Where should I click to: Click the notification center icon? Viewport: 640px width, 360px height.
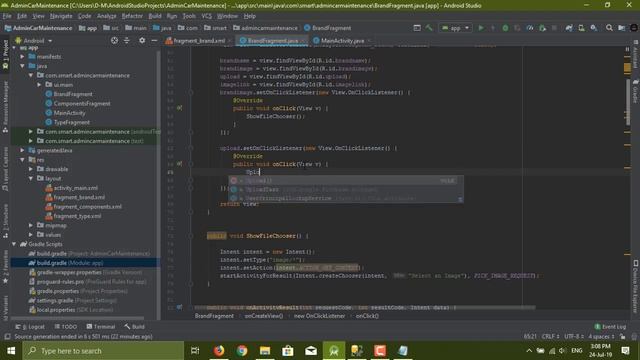point(625,351)
